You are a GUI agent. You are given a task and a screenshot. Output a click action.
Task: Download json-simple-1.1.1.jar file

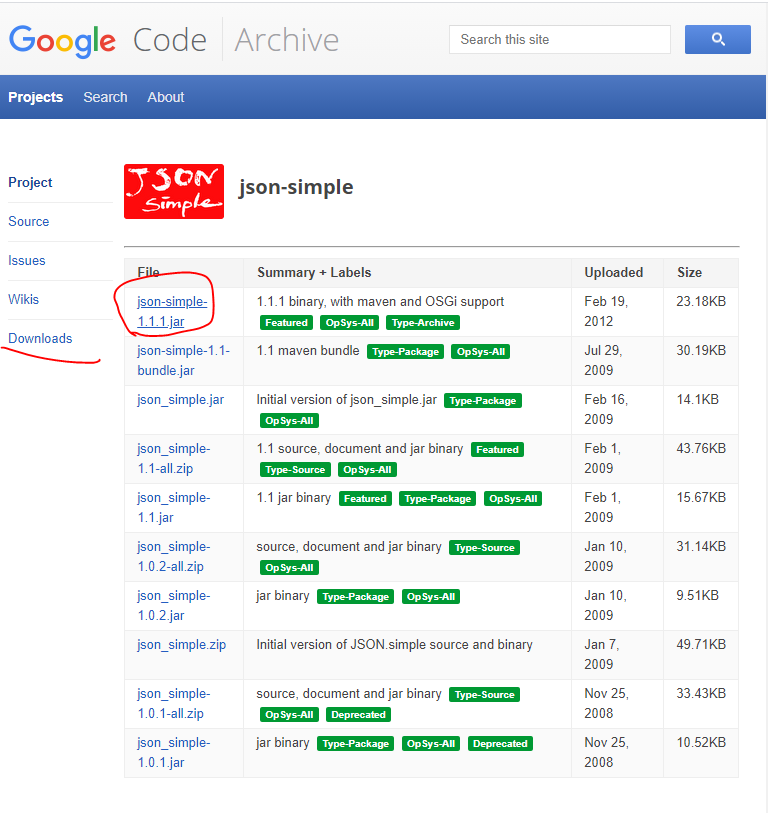tap(172, 312)
